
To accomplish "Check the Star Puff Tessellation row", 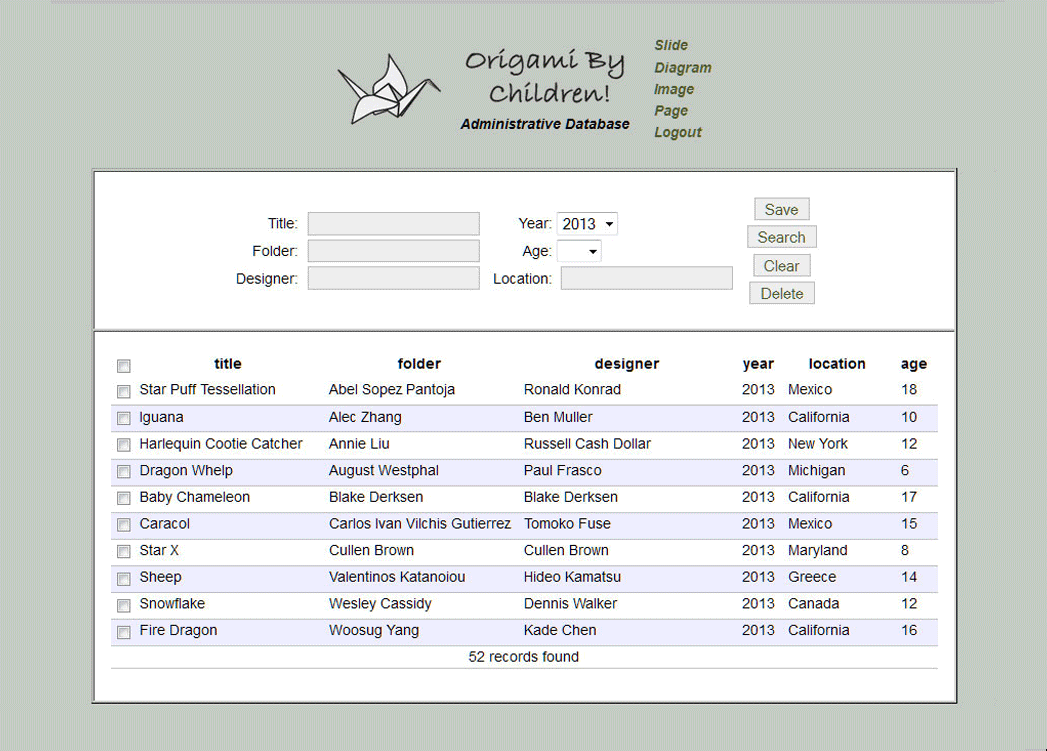I will pos(124,391).
